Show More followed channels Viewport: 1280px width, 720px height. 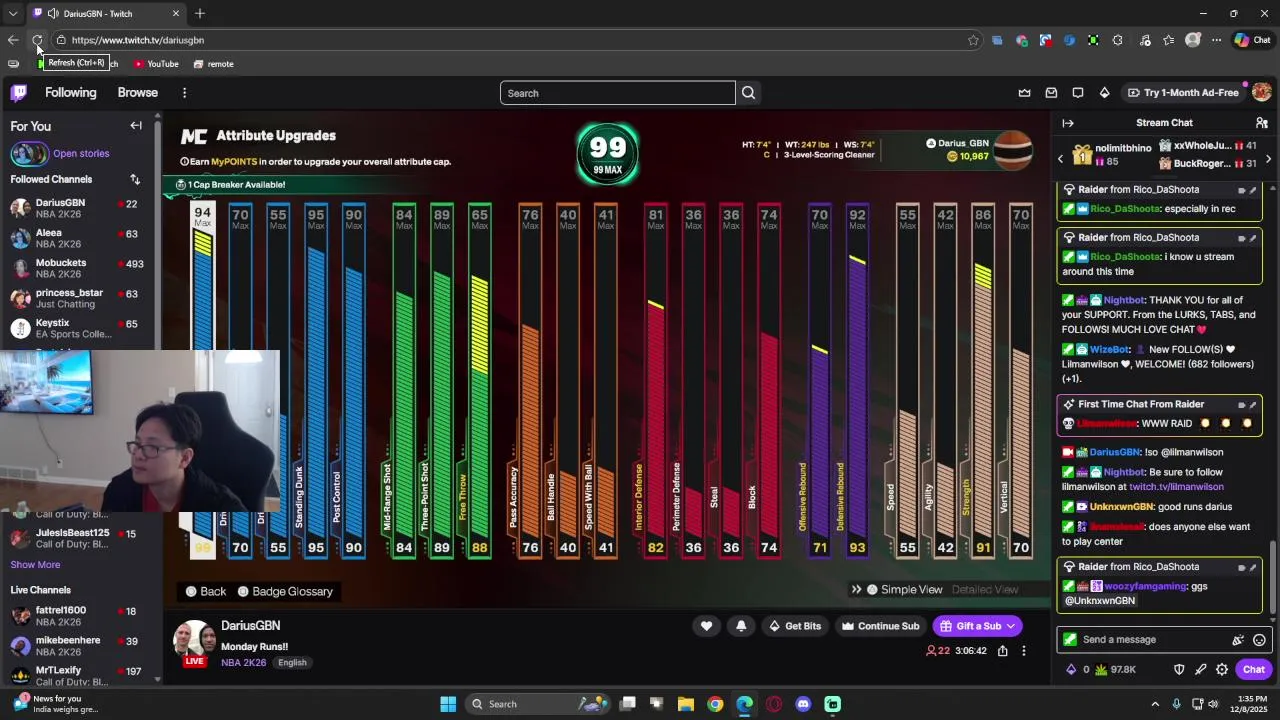point(35,565)
